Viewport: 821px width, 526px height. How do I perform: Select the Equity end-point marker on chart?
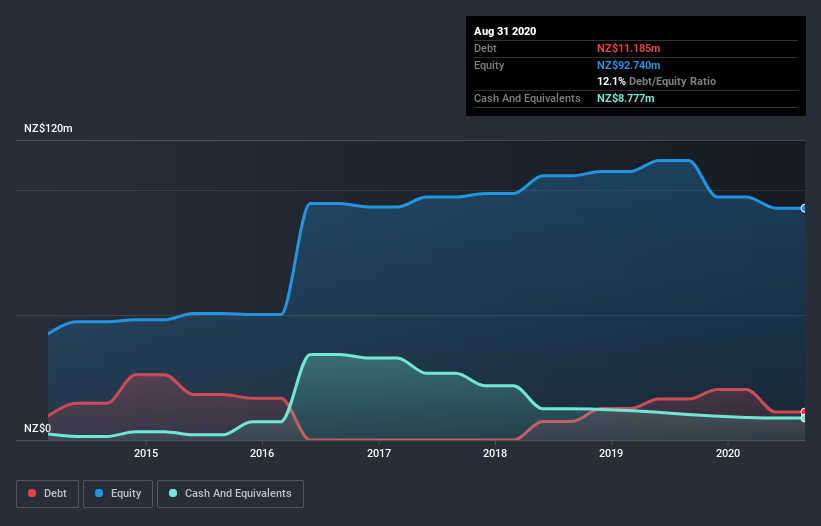(x=804, y=208)
